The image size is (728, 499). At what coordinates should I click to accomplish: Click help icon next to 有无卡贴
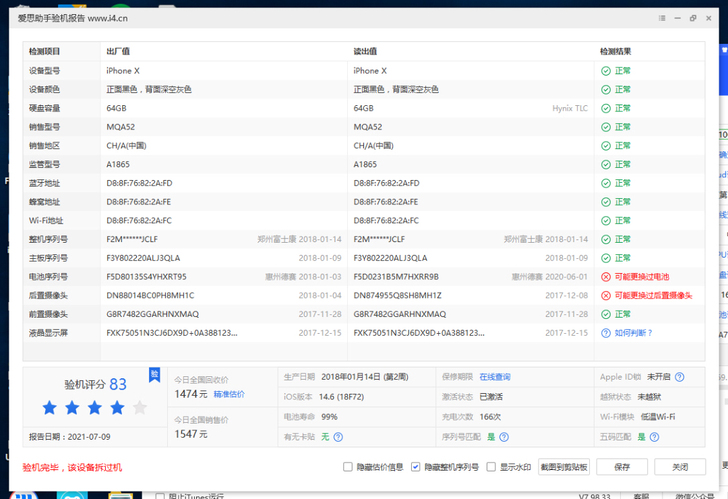click(x=338, y=437)
